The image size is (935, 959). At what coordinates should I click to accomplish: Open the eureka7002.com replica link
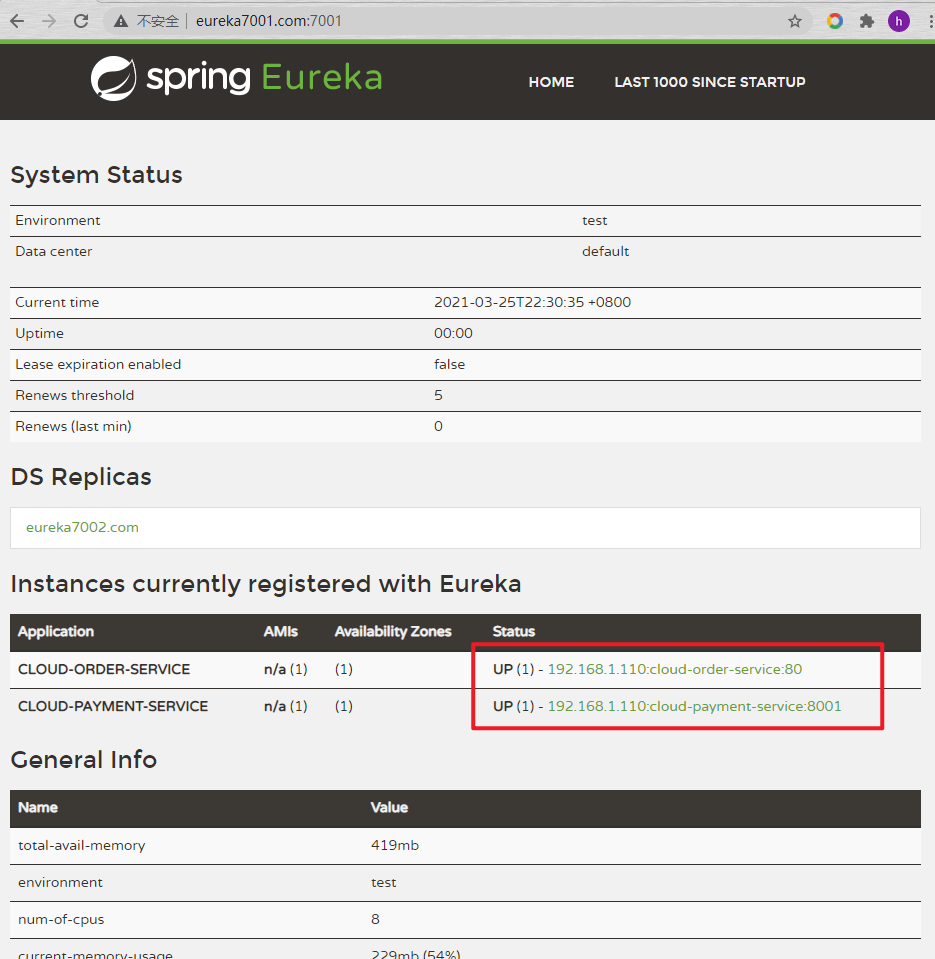point(82,527)
